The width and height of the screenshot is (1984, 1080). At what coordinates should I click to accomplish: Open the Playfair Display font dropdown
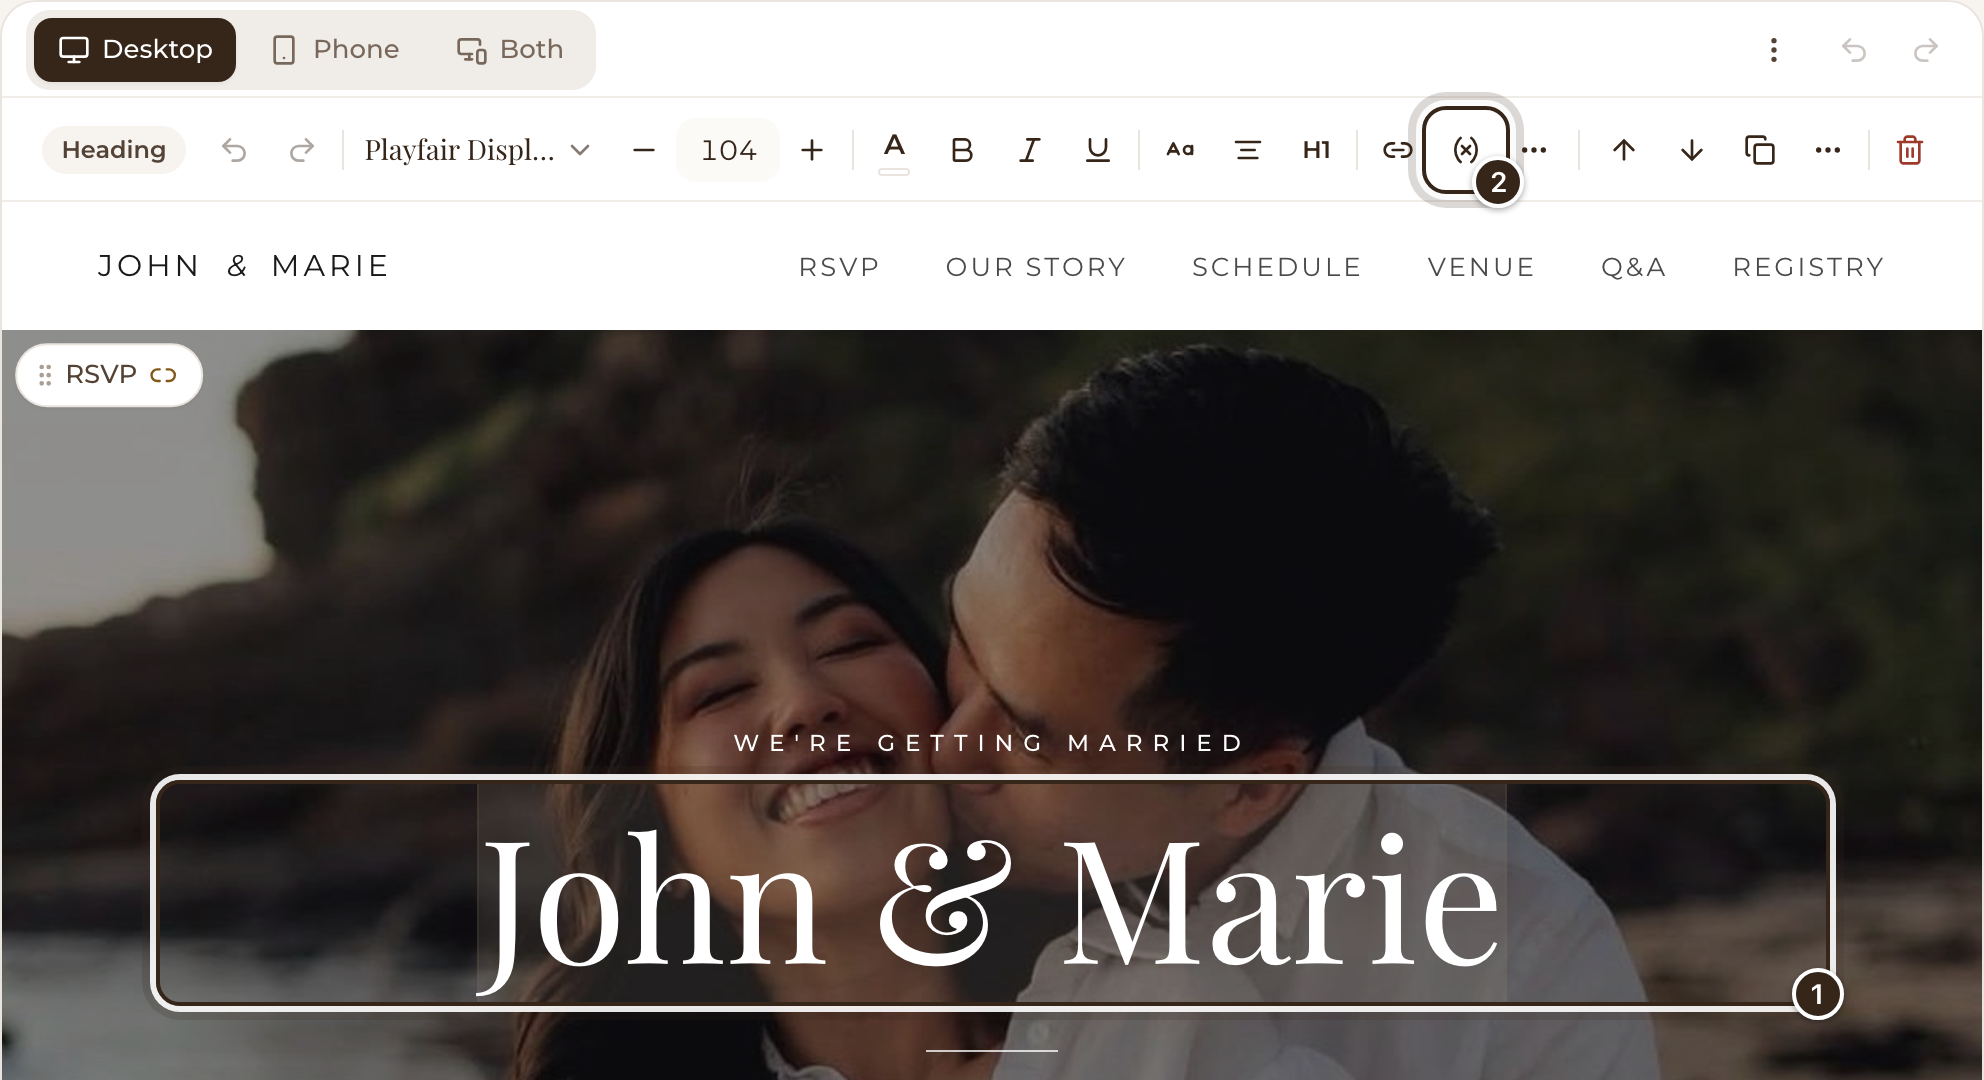coord(477,150)
